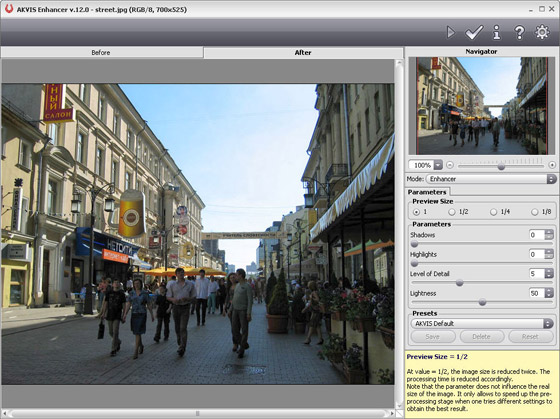The image size is (560, 419).
Task: Open the 100% zoom level dropdown
Action: tap(438, 165)
